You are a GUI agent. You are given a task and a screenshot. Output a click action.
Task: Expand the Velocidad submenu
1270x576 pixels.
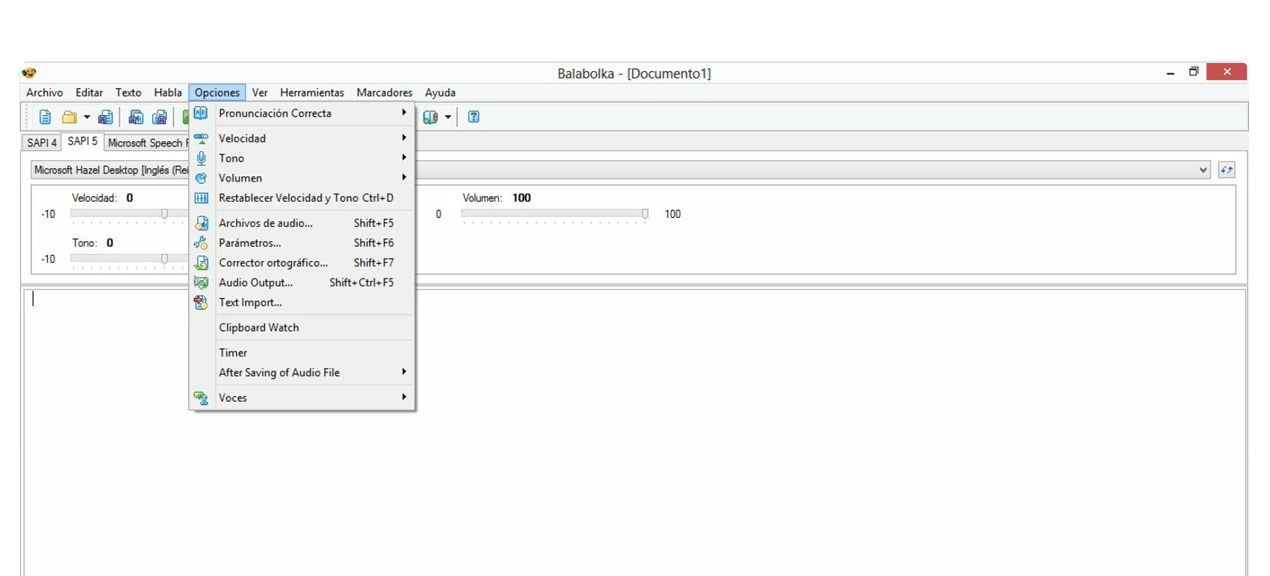click(x=302, y=138)
